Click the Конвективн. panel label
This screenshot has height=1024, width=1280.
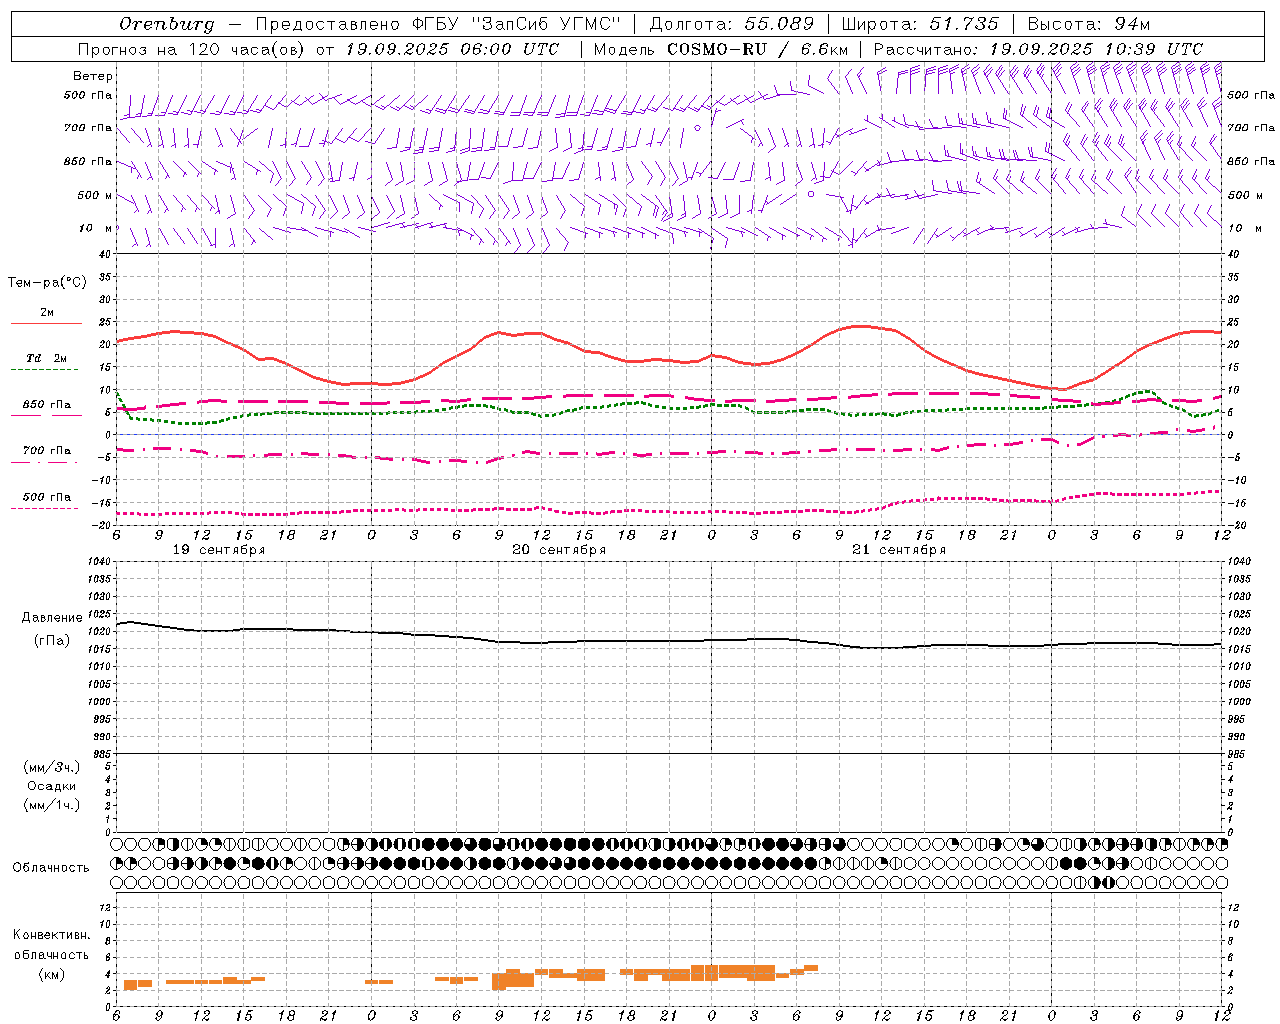click(x=51, y=935)
